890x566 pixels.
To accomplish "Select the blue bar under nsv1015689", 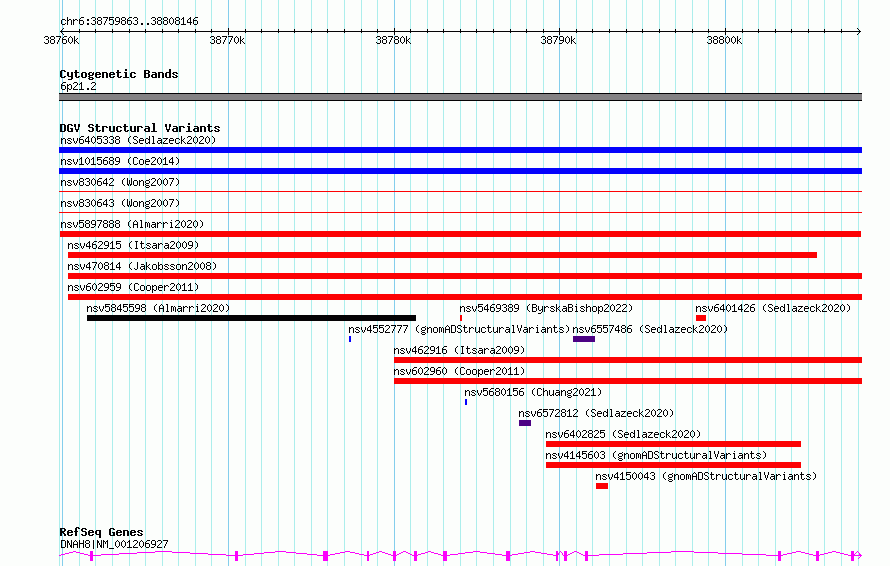I will point(460,171).
